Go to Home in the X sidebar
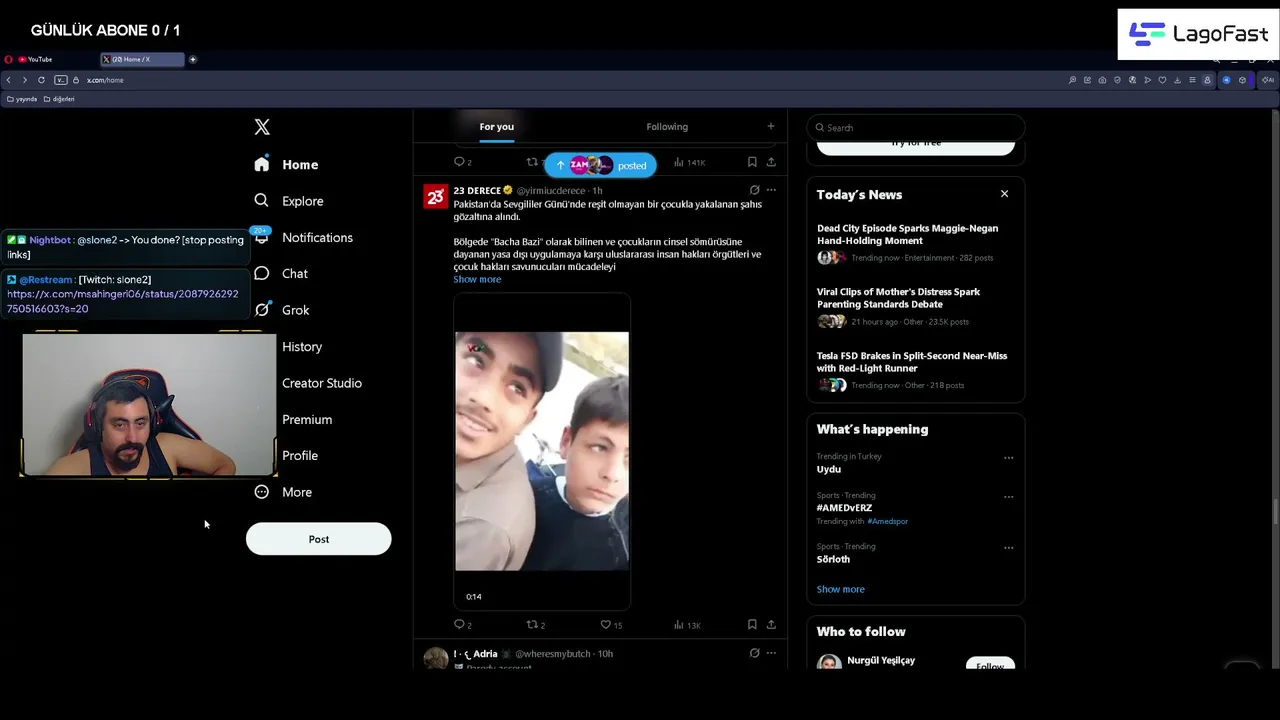This screenshot has height=720, width=1280. [x=286, y=165]
